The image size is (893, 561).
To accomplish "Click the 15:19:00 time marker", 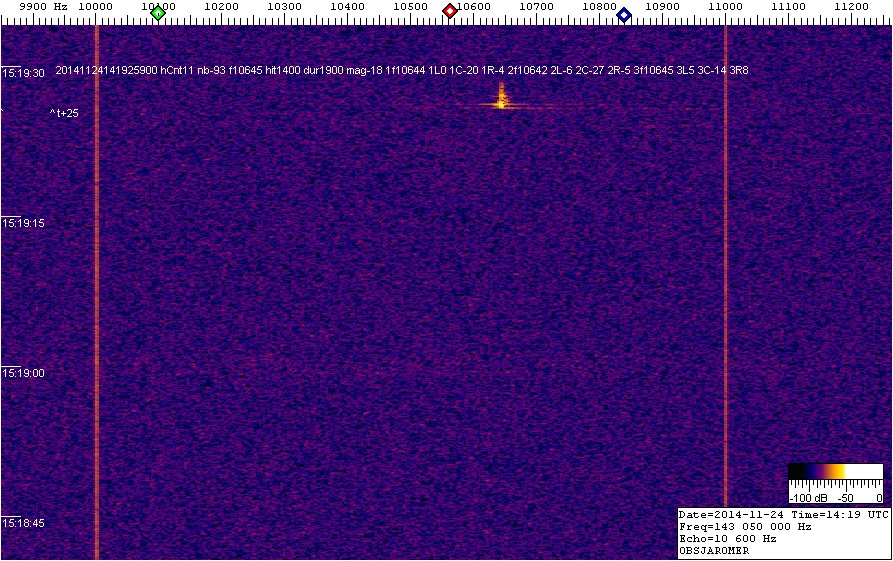I will pyautogui.click(x=24, y=373).
